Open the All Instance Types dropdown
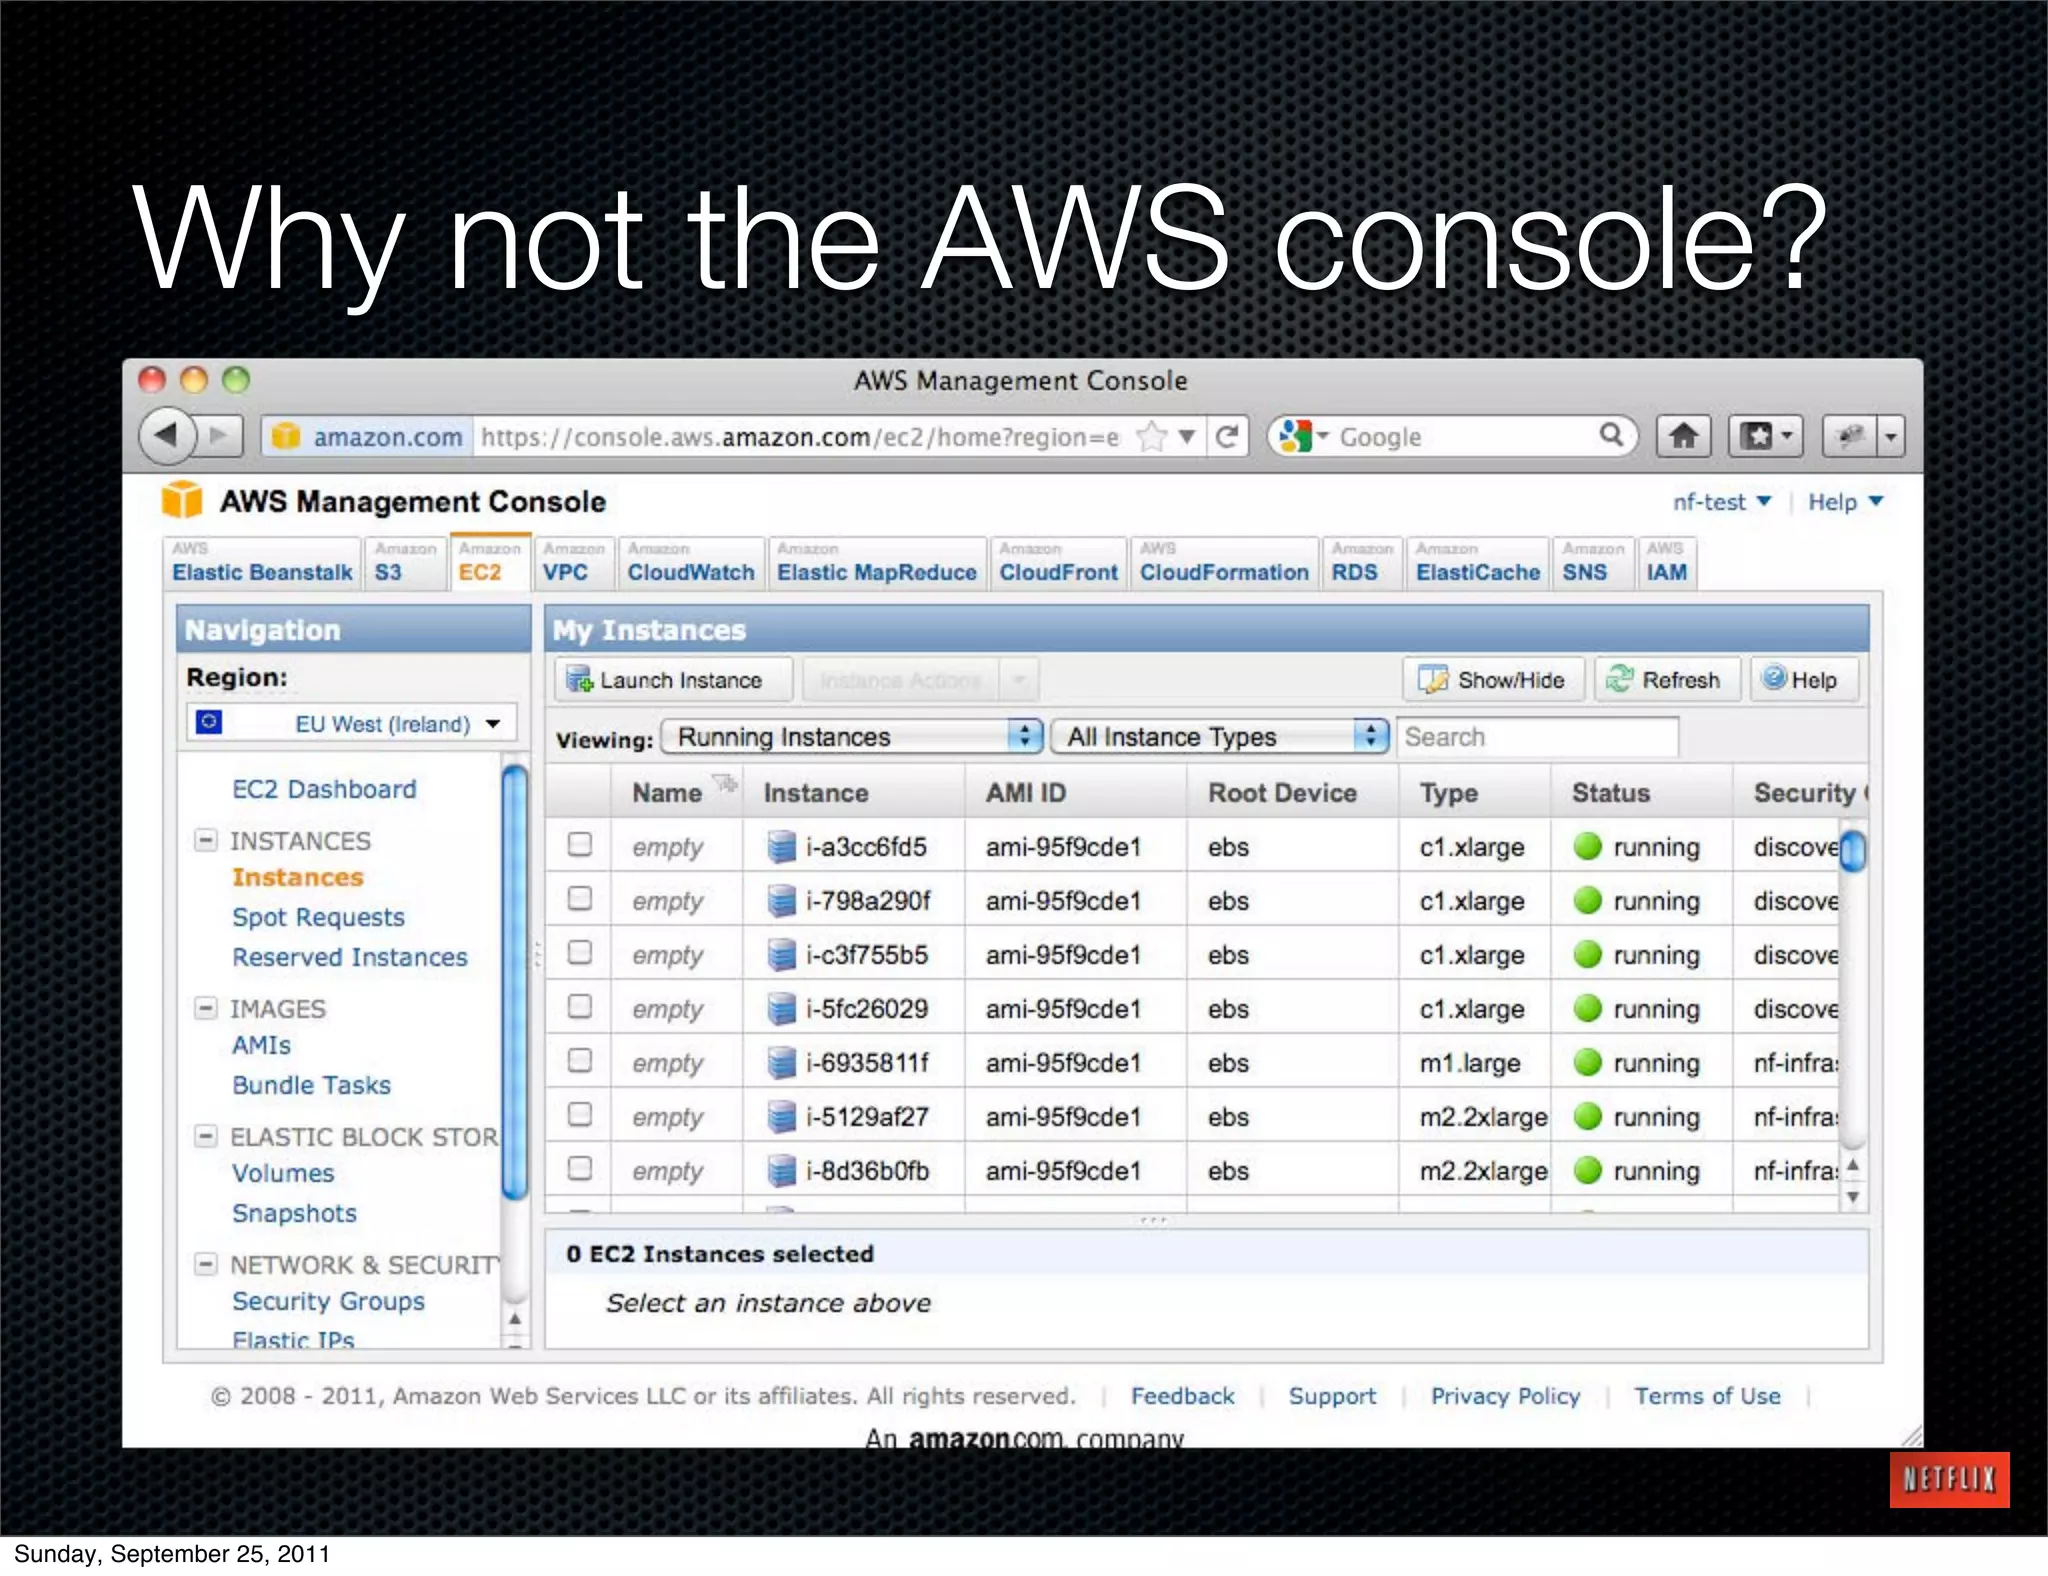The height and width of the screenshot is (1576, 2048). point(1221,737)
